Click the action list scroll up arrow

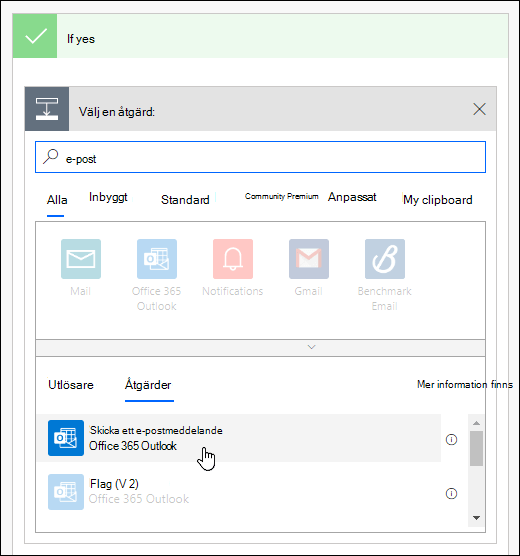point(476,423)
